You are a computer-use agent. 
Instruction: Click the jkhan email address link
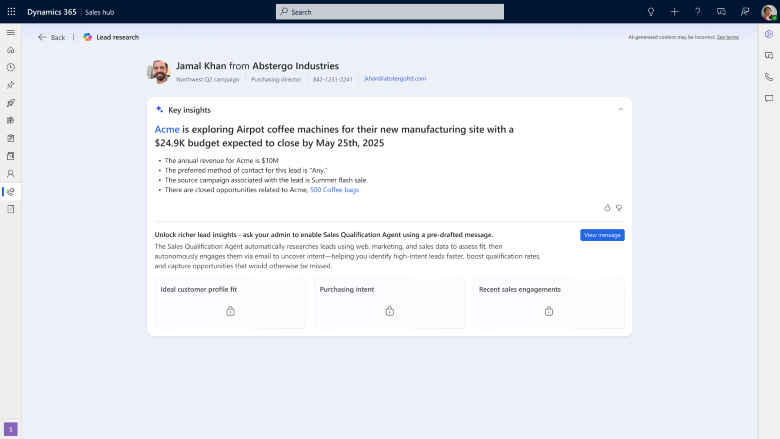pos(395,78)
